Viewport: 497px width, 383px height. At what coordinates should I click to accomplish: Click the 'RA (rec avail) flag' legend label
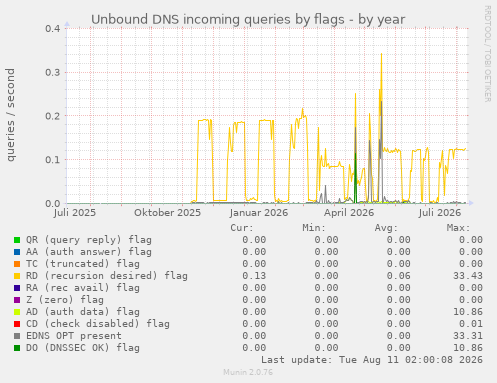tap(83, 288)
